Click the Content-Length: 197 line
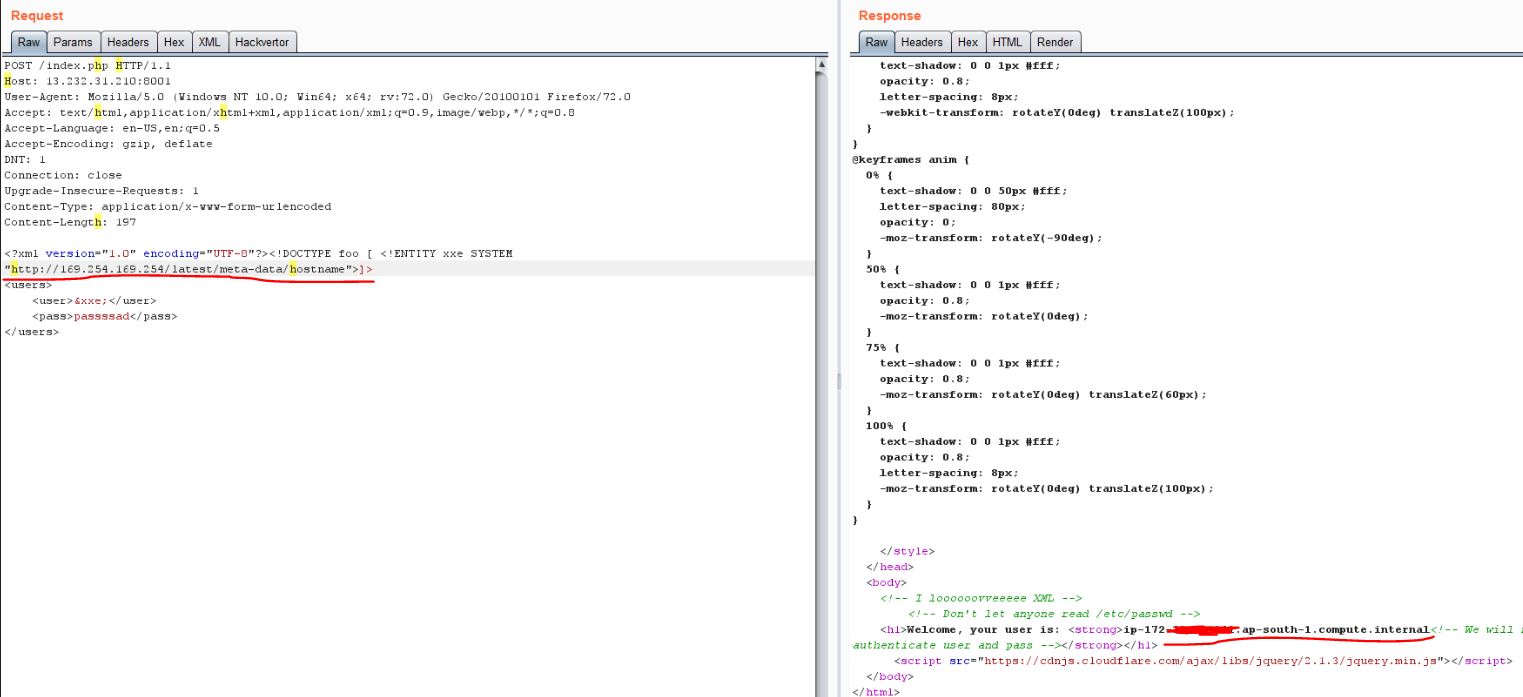1523x697 pixels. tap(70, 222)
